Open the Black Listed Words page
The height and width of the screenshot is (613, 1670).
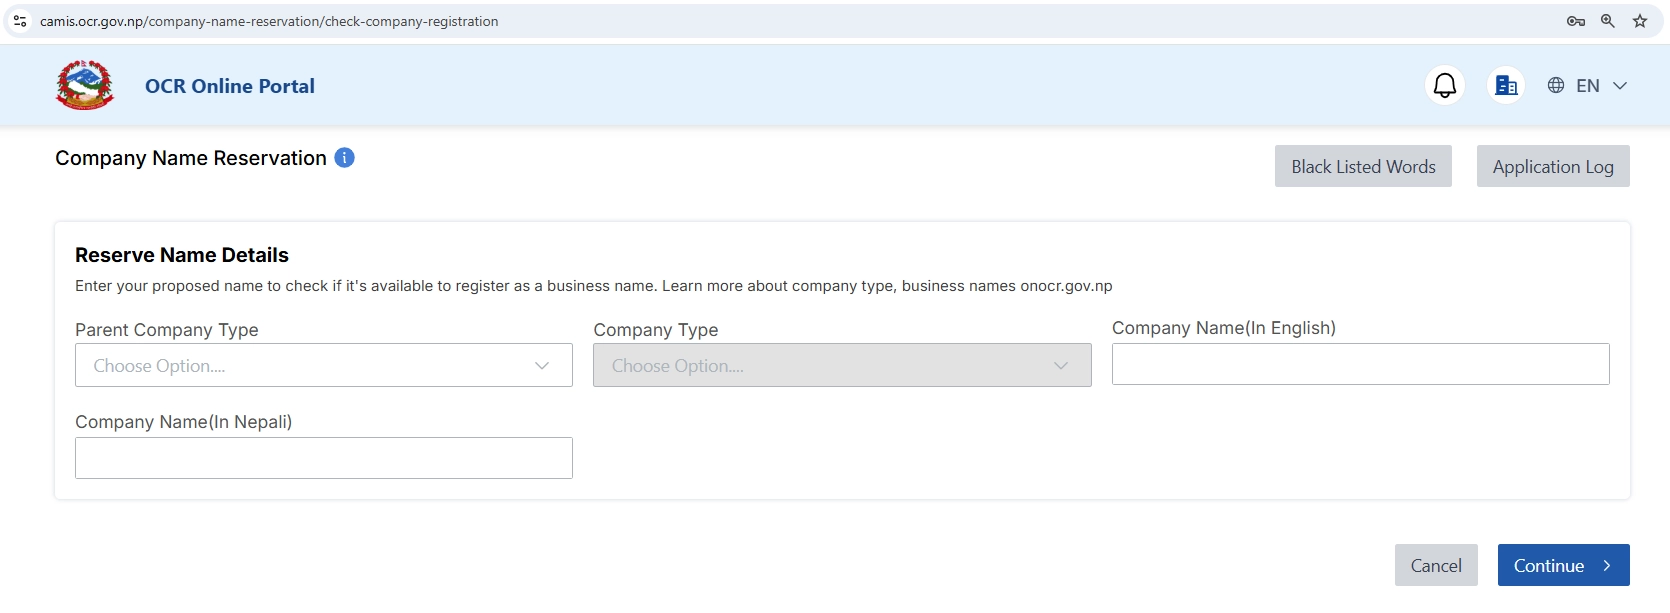[1362, 166]
